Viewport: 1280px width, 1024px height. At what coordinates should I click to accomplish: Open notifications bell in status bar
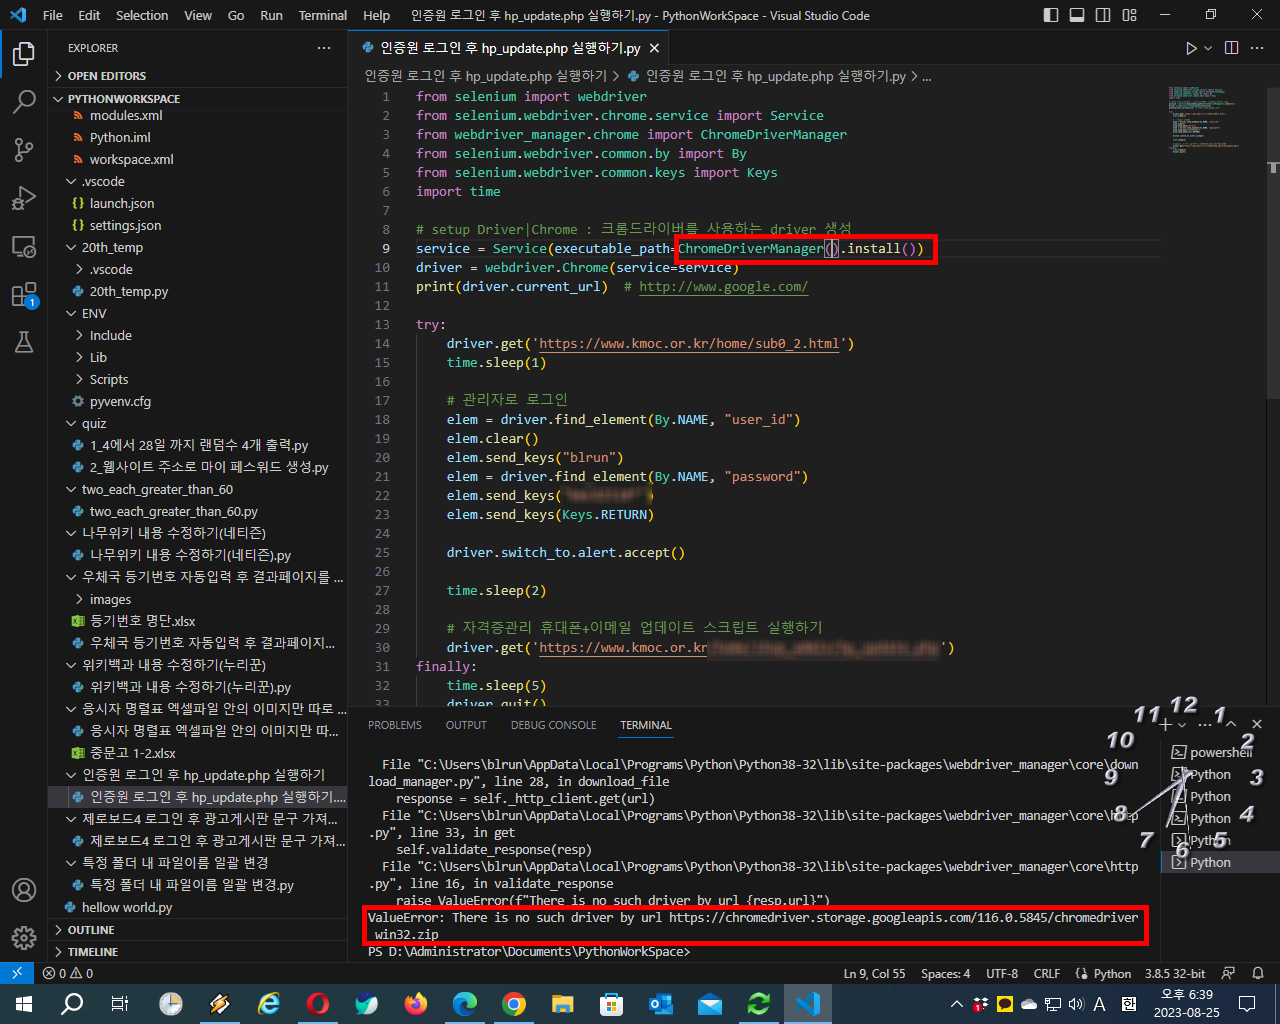pyautogui.click(x=1259, y=973)
